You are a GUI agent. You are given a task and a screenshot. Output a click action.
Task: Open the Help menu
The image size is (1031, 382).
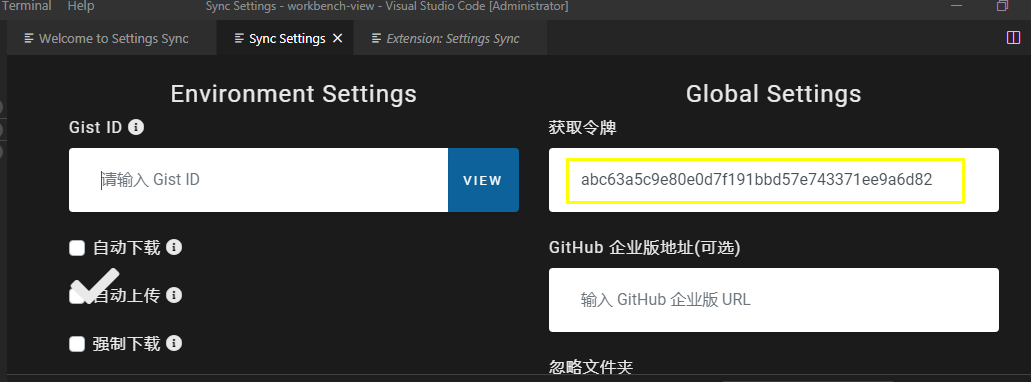click(81, 6)
